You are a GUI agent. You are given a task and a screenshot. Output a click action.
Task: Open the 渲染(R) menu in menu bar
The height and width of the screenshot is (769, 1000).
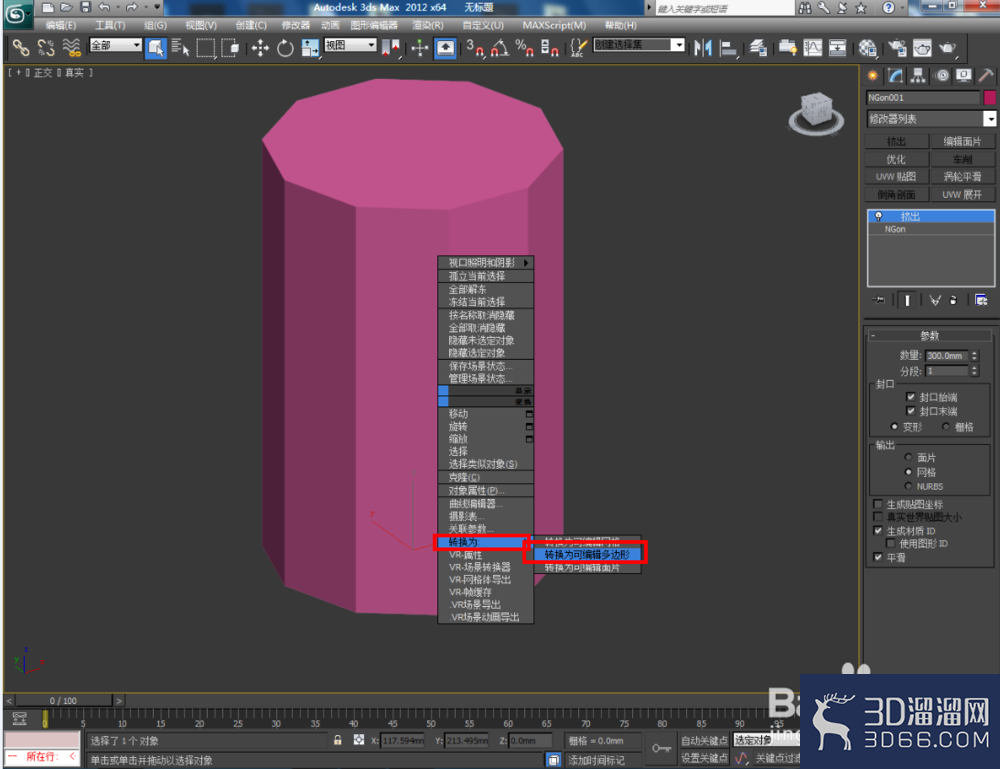coord(427,25)
